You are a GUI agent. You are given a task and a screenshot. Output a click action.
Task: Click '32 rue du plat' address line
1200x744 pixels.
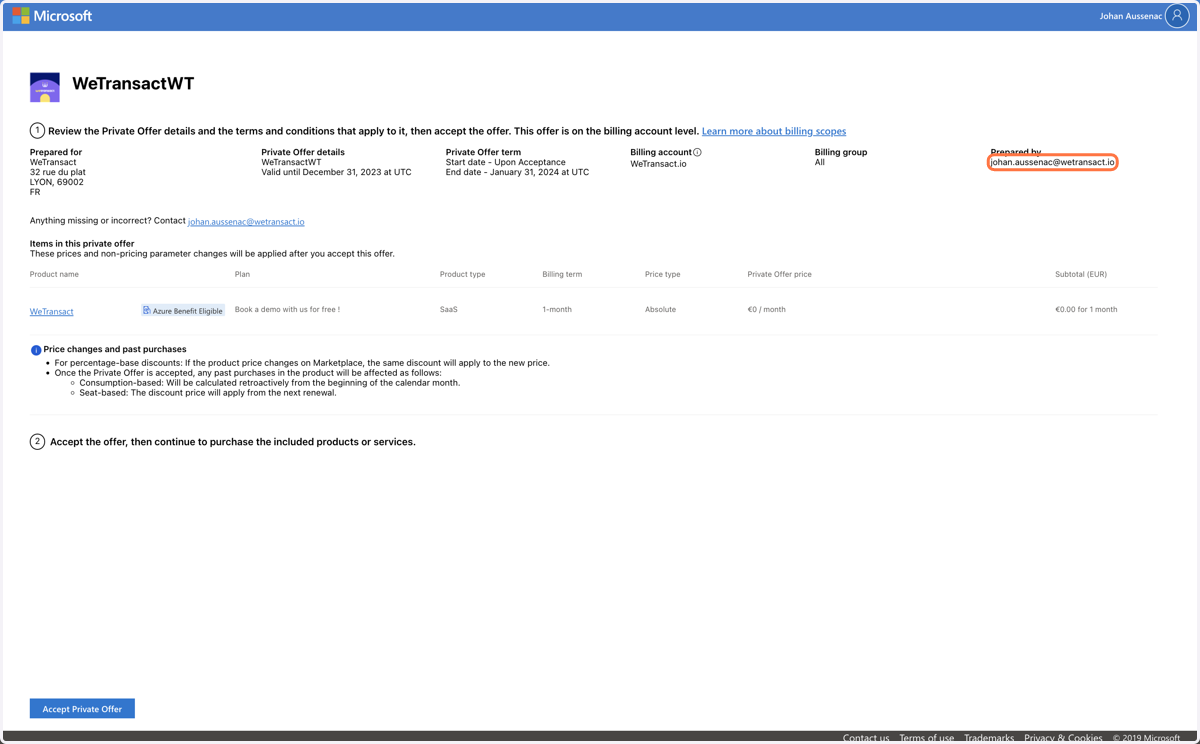(x=58, y=172)
